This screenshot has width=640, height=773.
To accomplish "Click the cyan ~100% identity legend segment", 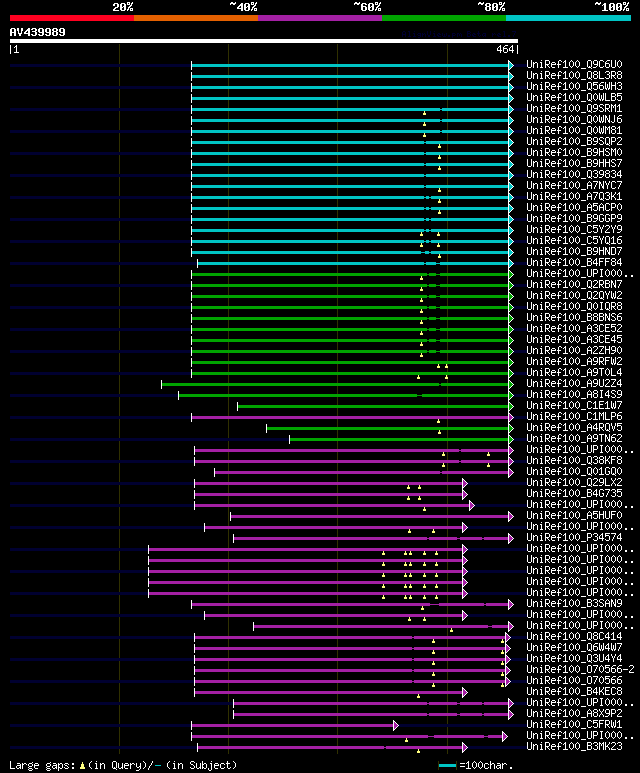I will (x=568, y=18).
